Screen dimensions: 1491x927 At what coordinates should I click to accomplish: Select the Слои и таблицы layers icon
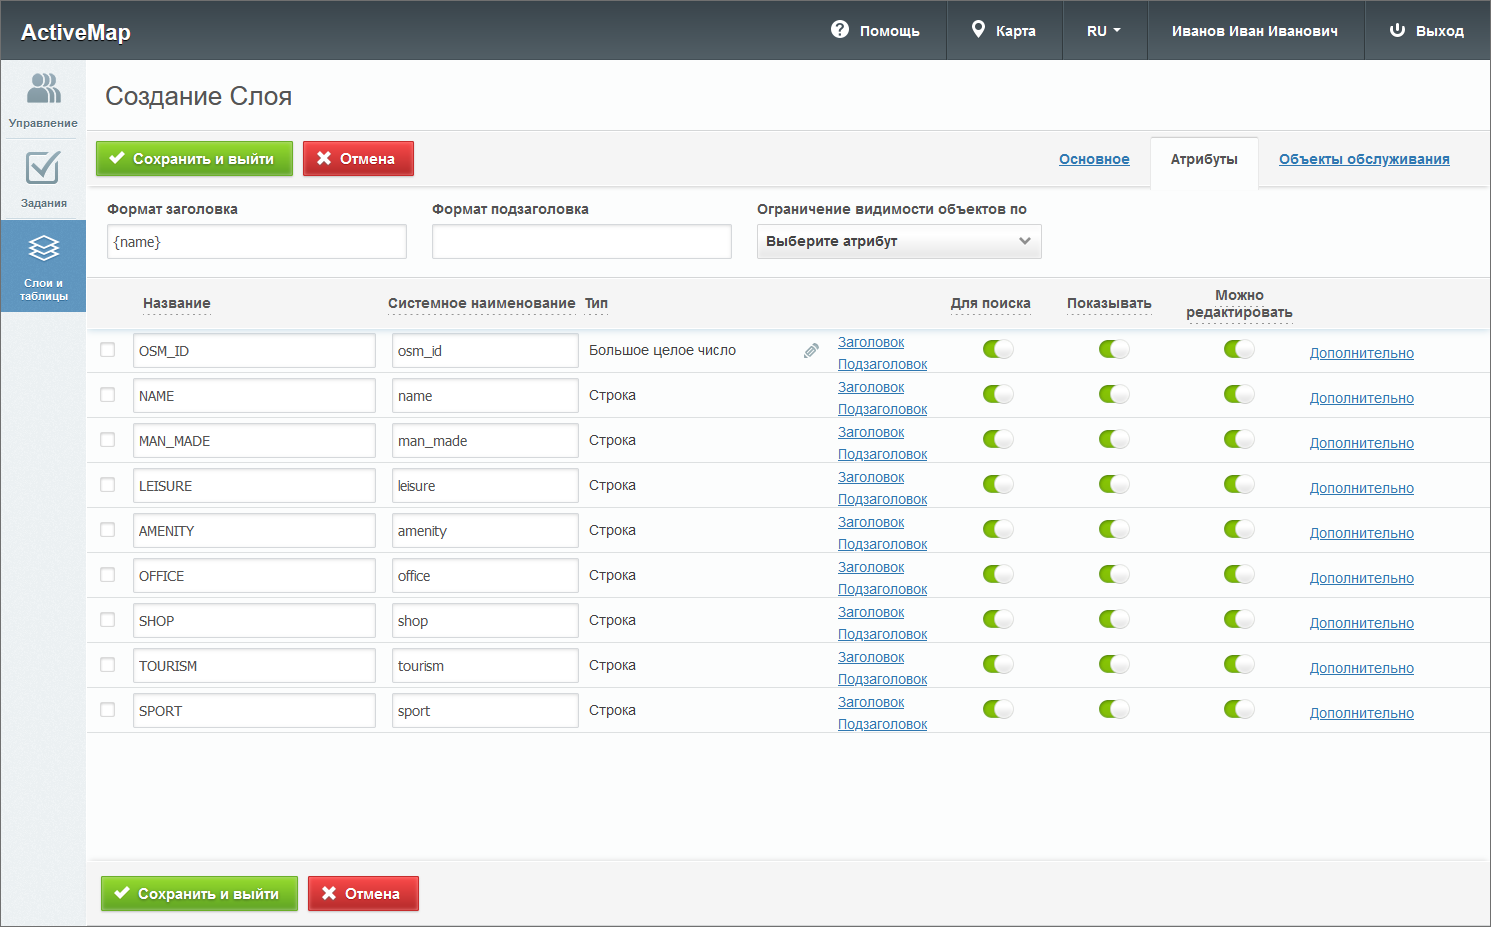[43, 248]
